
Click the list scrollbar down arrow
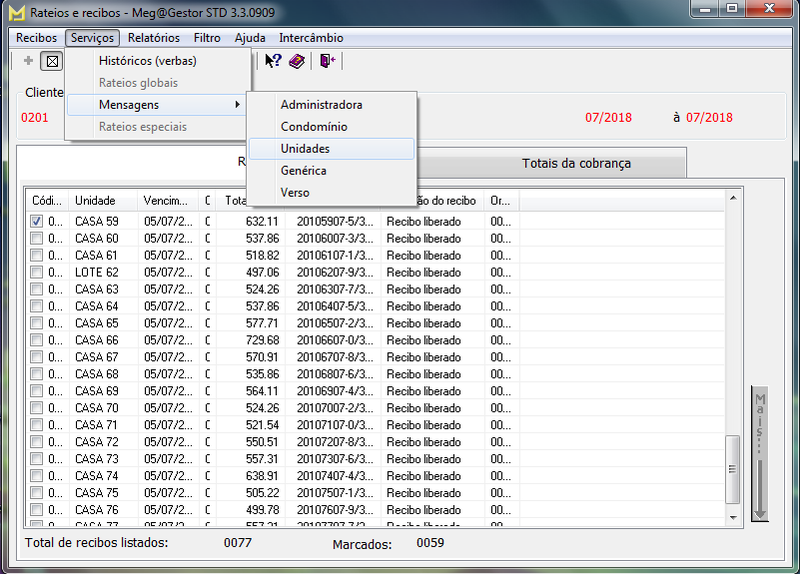[733, 518]
